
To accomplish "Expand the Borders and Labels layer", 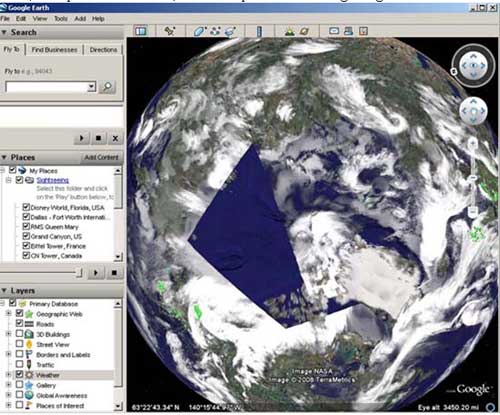I will coord(9,354).
